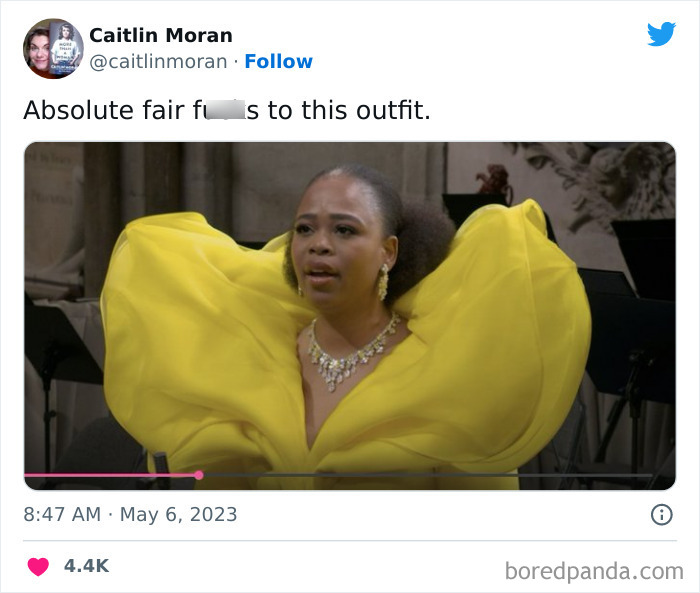The width and height of the screenshot is (700, 593).
Task: Click the Caitlin Moran display name
Action: click(x=161, y=35)
